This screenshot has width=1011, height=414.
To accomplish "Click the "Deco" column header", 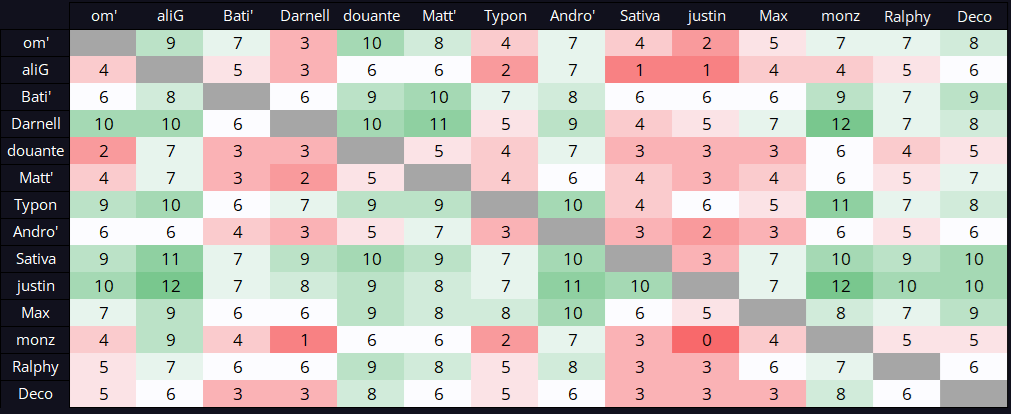I will tap(975, 17).
